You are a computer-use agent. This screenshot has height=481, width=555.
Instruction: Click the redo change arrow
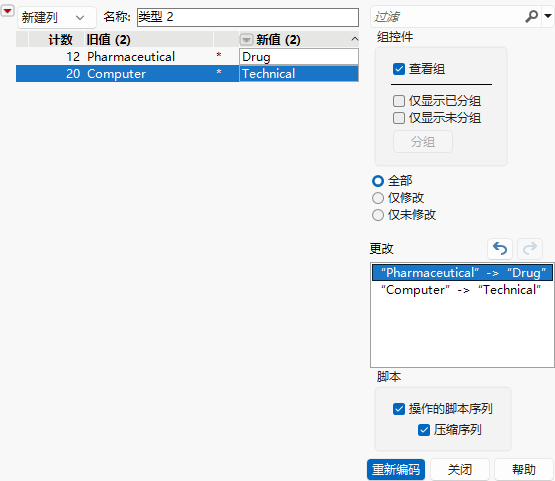click(x=530, y=248)
